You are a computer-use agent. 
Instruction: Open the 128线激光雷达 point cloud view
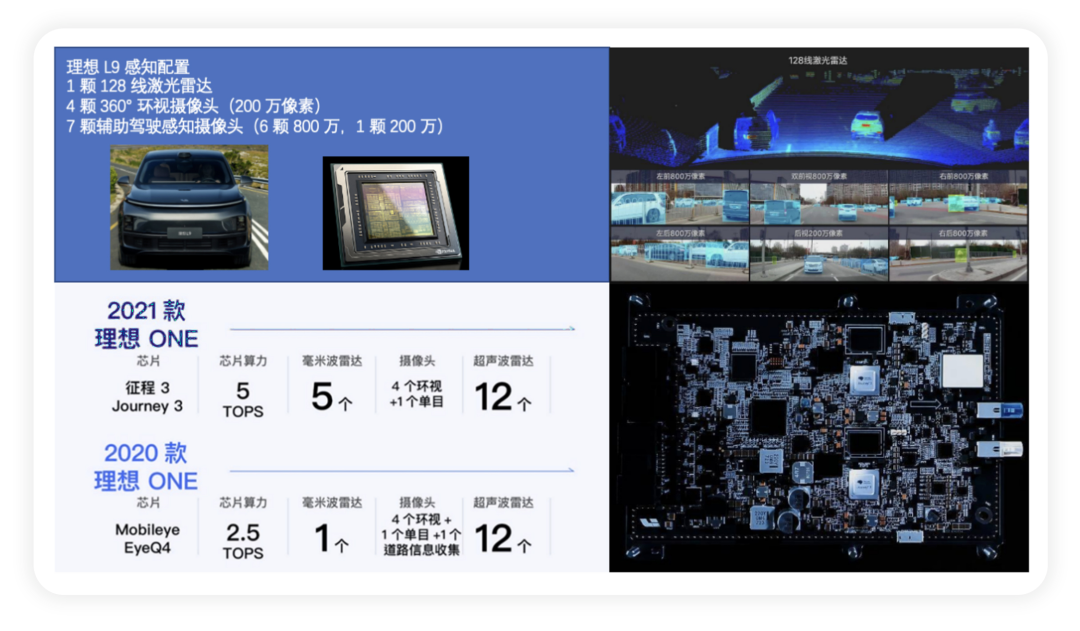tap(819, 109)
